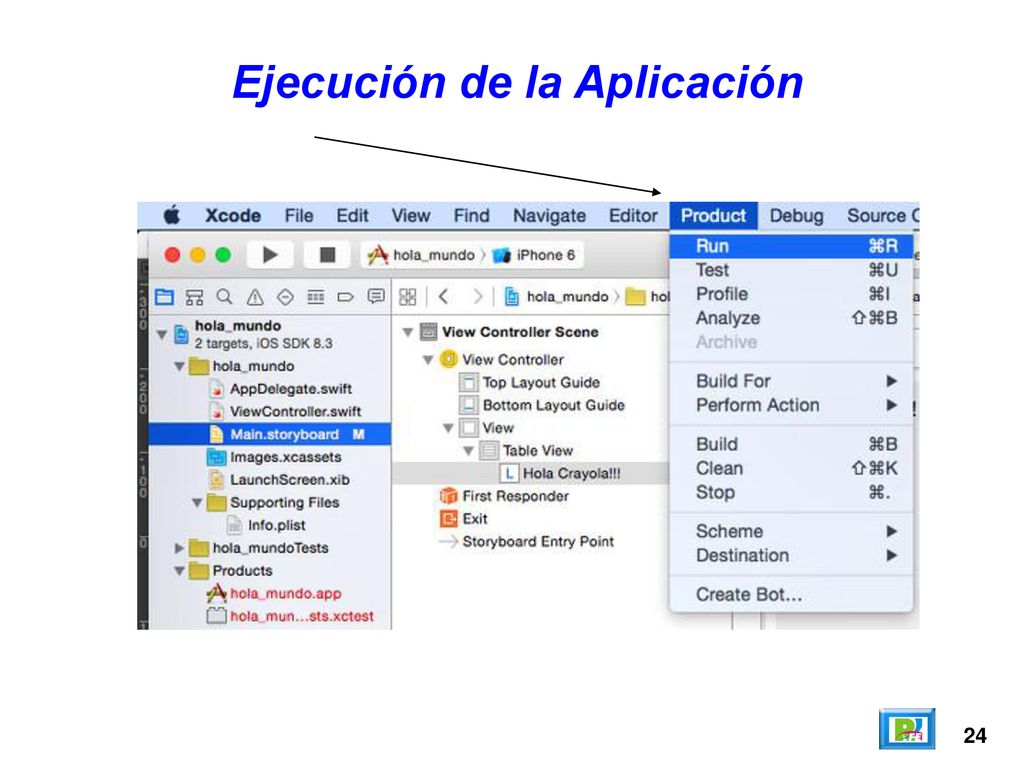Show the Symbol navigator icon

click(x=194, y=297)
